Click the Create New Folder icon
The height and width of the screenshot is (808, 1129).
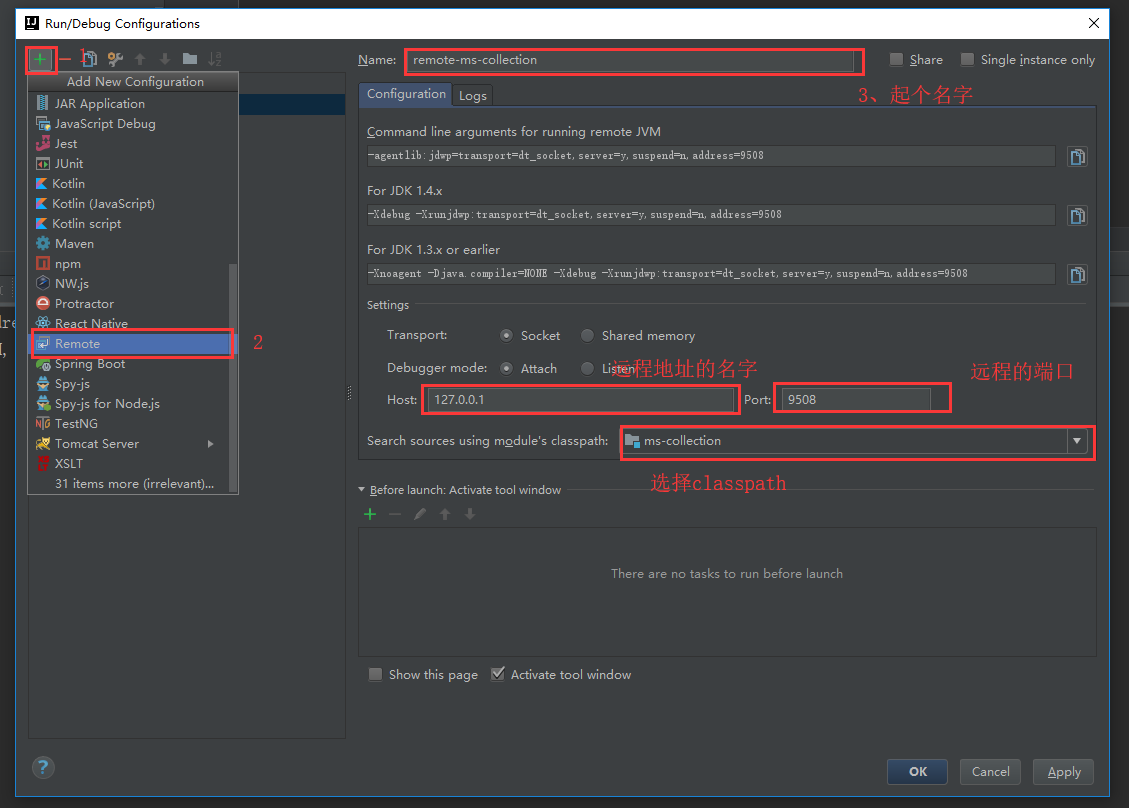pos(189,59)
